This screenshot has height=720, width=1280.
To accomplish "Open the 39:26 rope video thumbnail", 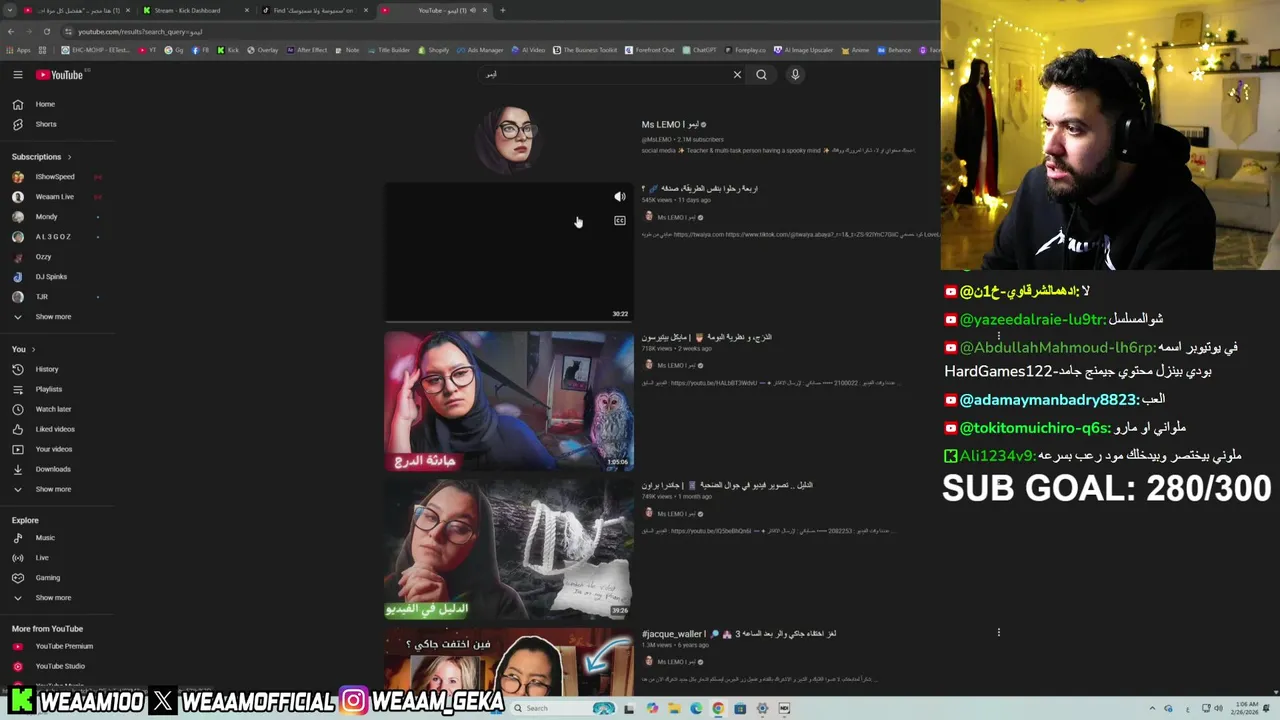I will point(509,549).
